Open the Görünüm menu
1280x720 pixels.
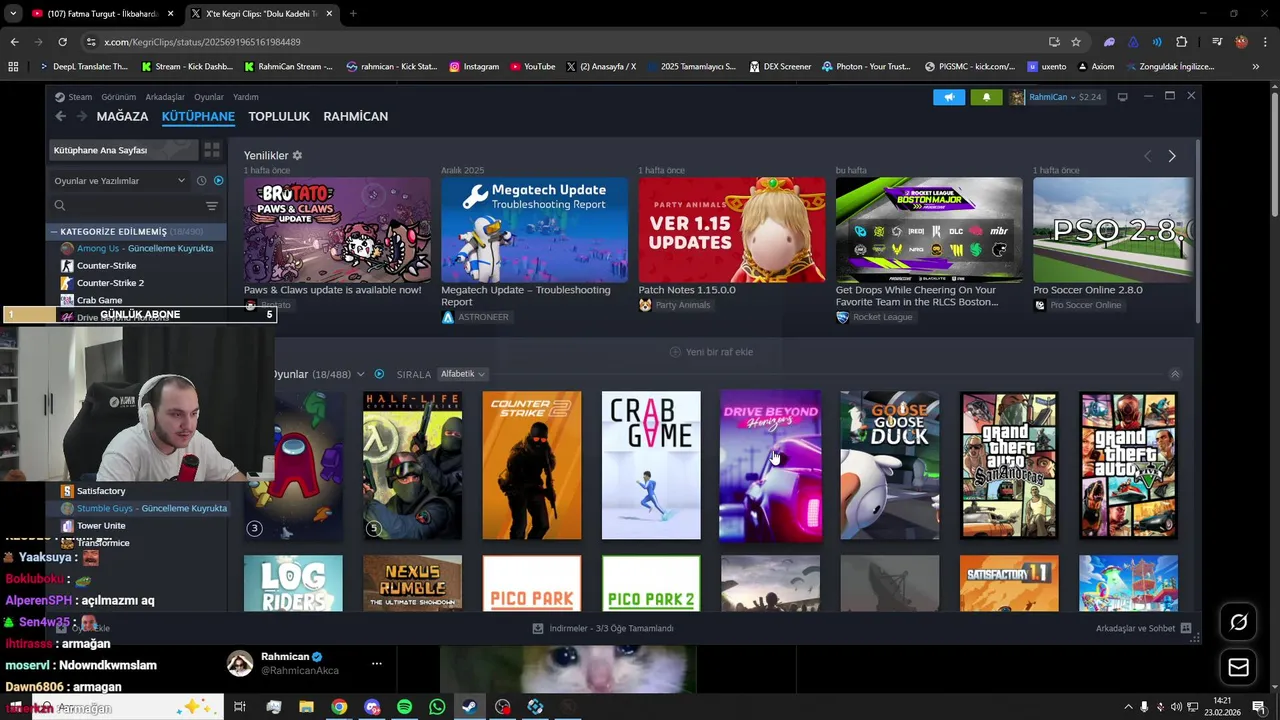(118, 97)
